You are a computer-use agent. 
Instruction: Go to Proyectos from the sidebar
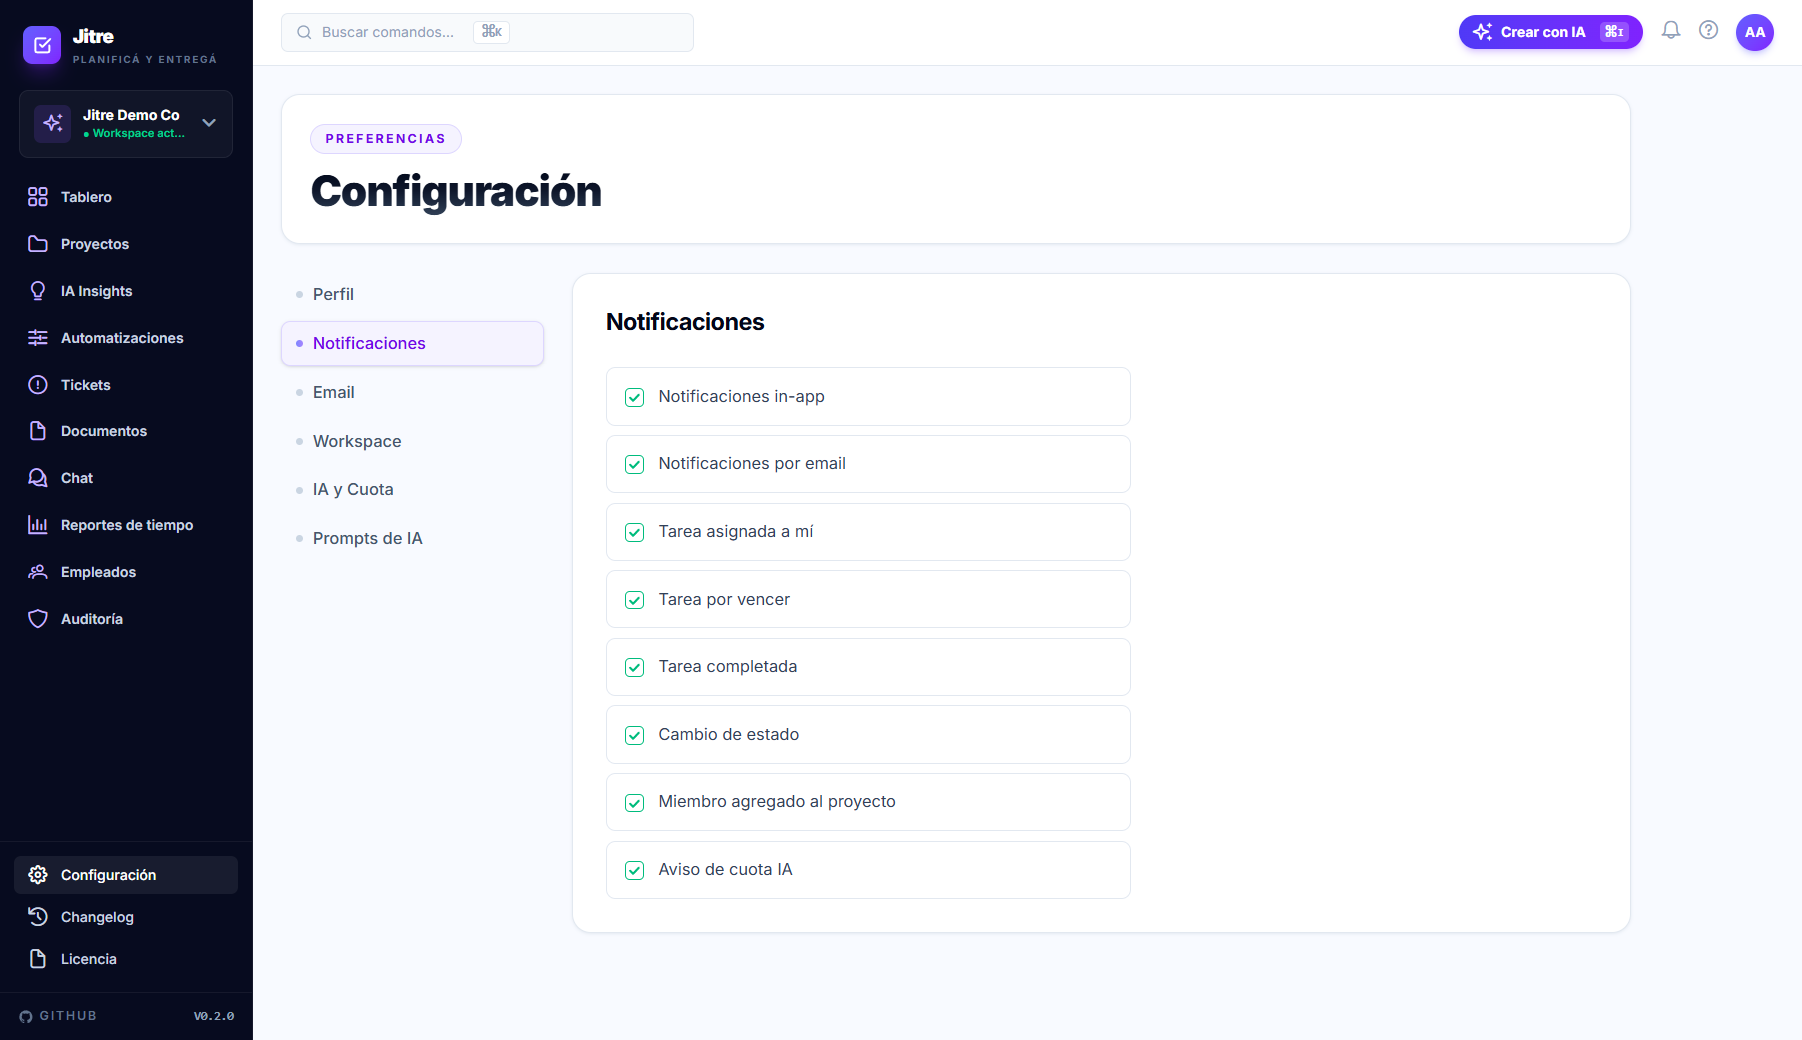126,244
